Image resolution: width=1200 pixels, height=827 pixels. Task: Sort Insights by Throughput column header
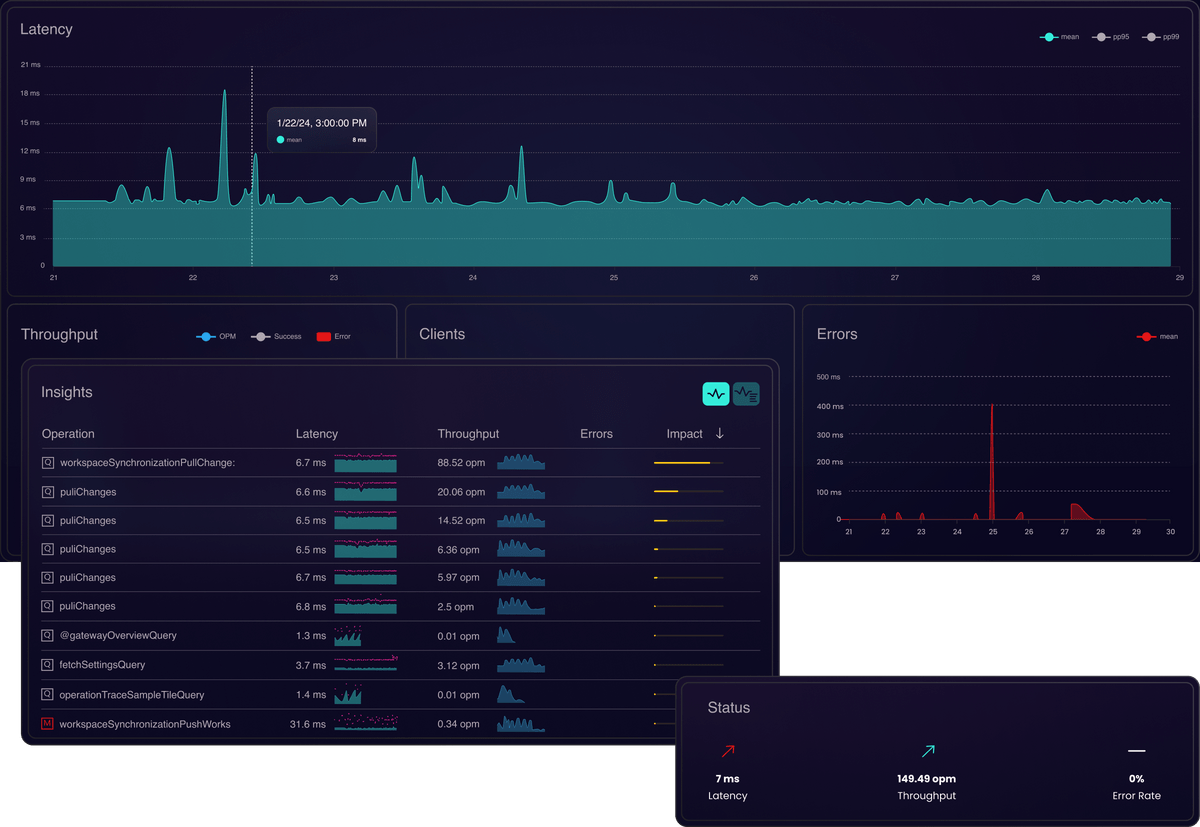(468, 434)
